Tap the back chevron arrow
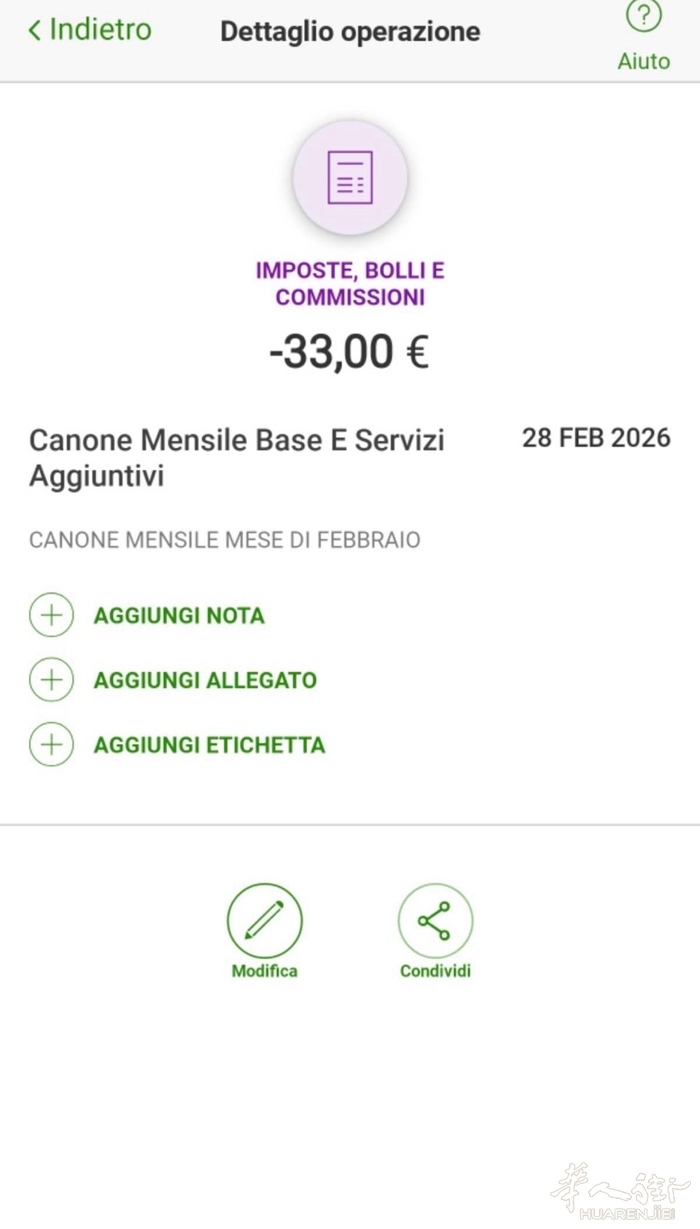Viewport: 700px width, 1229px height. tap(35, 31)
